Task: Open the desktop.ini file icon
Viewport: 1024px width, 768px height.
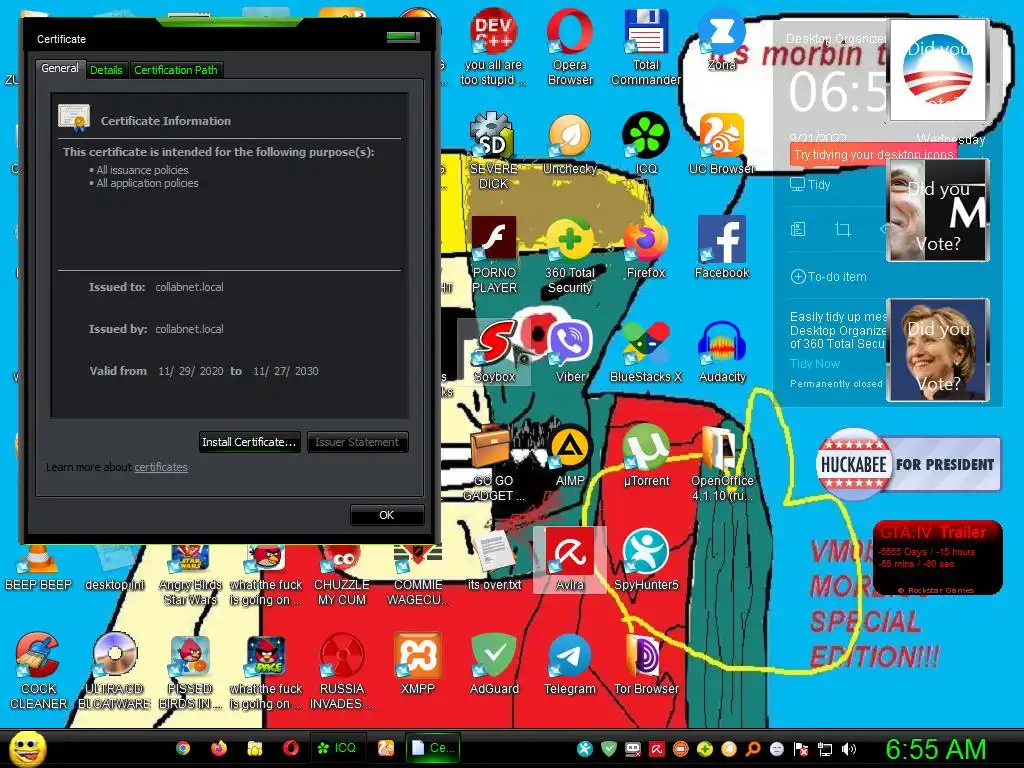Action: click(x=114, y=569)
